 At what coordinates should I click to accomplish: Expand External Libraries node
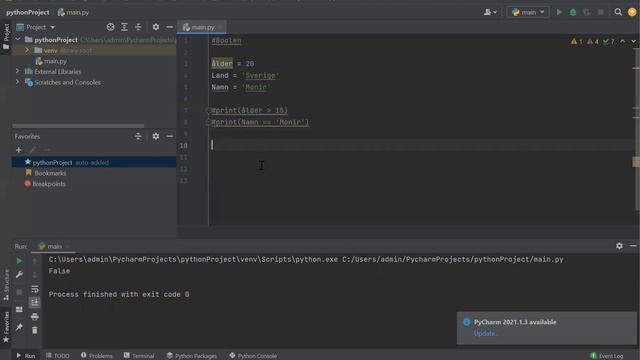17,71
